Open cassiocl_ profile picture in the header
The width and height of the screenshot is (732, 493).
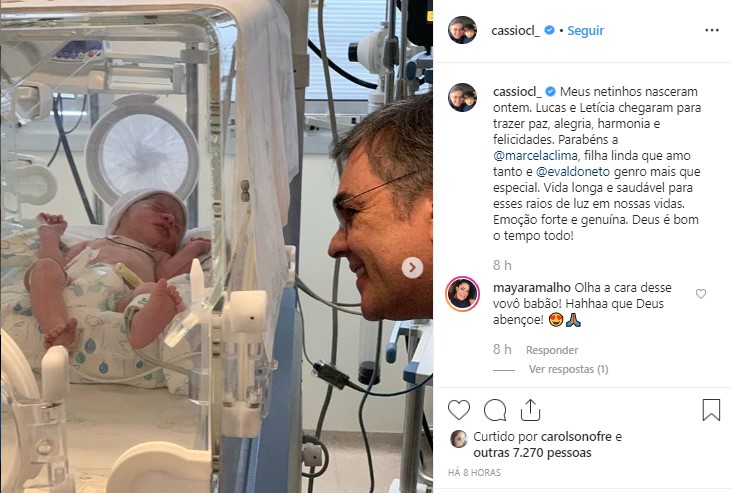[x=462, y=30]
